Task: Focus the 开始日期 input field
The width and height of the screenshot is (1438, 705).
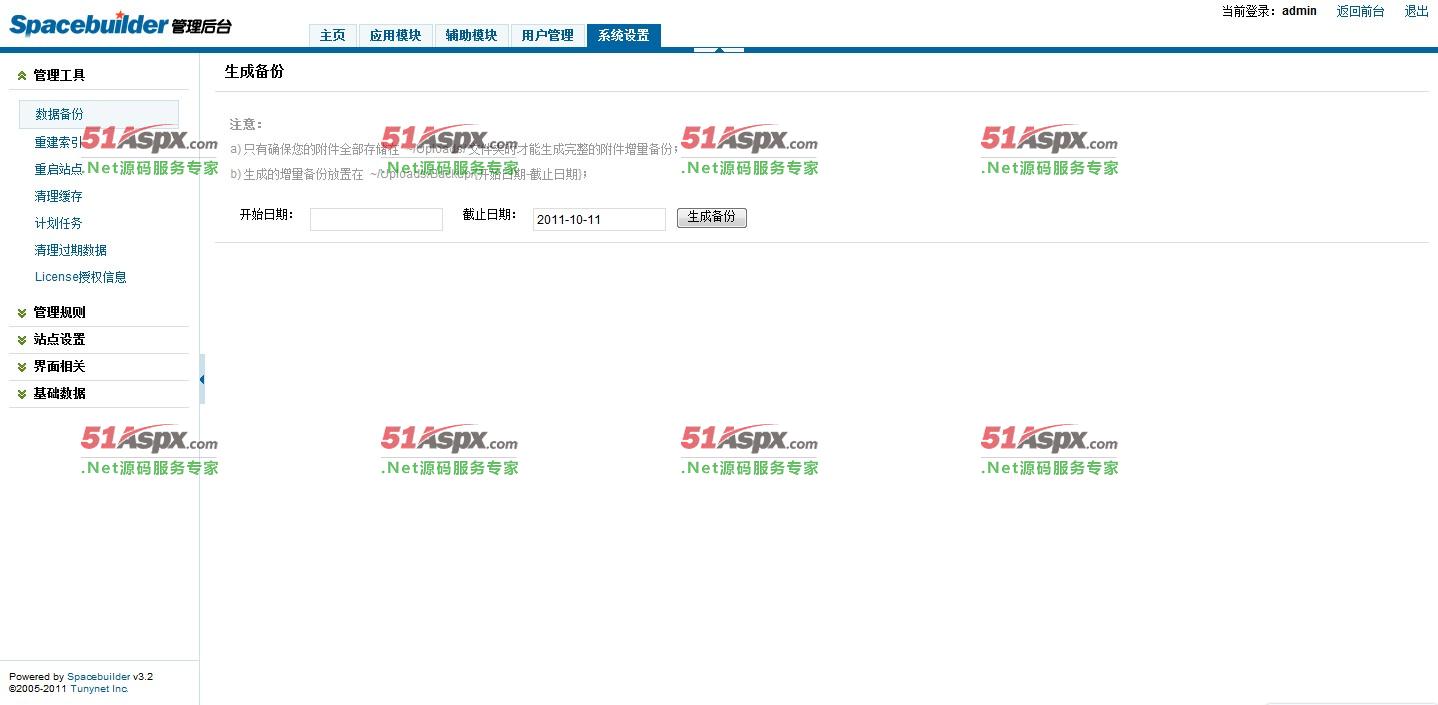Action: pyautogui.click(x=376, y=219)
